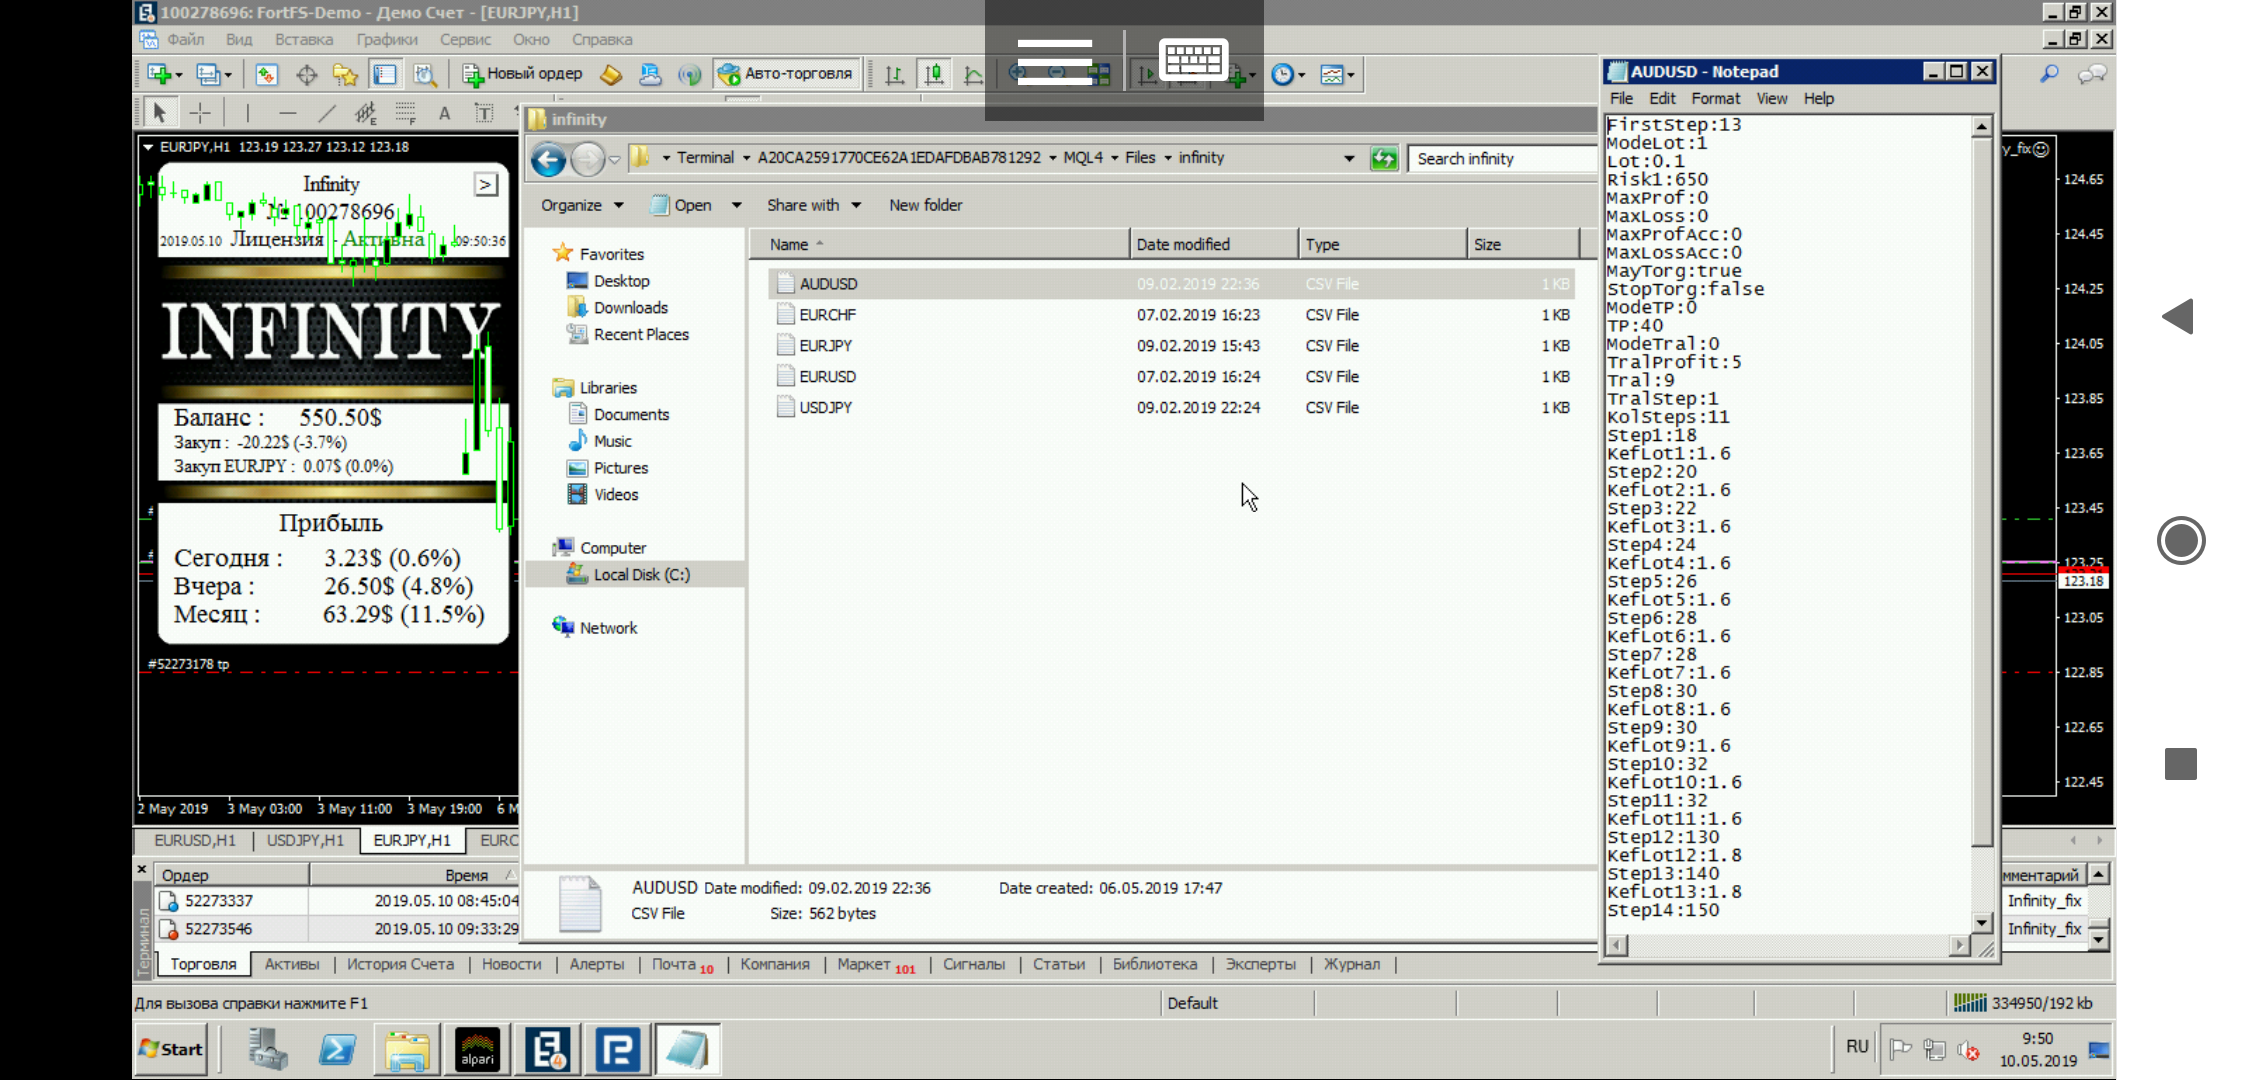
Task: Toggle the Market Watch window icon
Action: [x=266, y=74]
